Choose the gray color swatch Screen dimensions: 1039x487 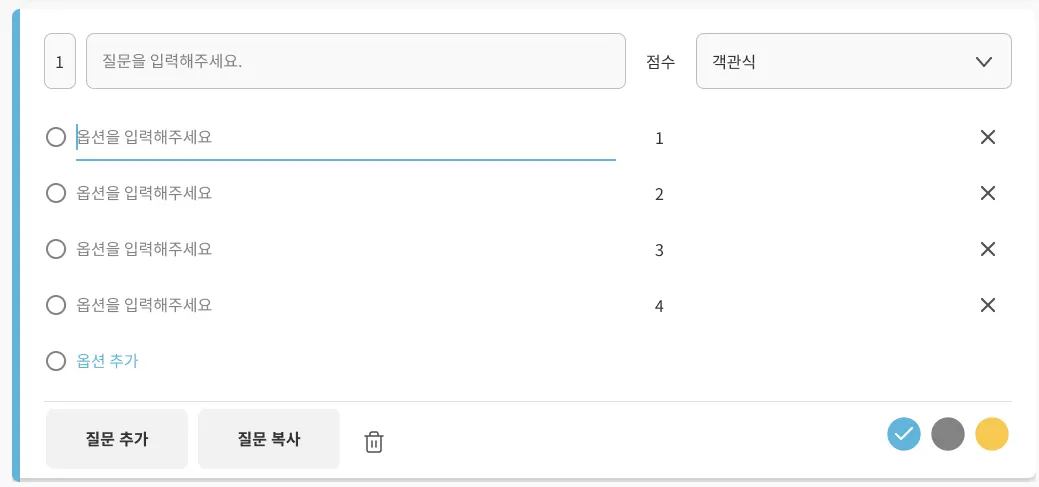948,434
